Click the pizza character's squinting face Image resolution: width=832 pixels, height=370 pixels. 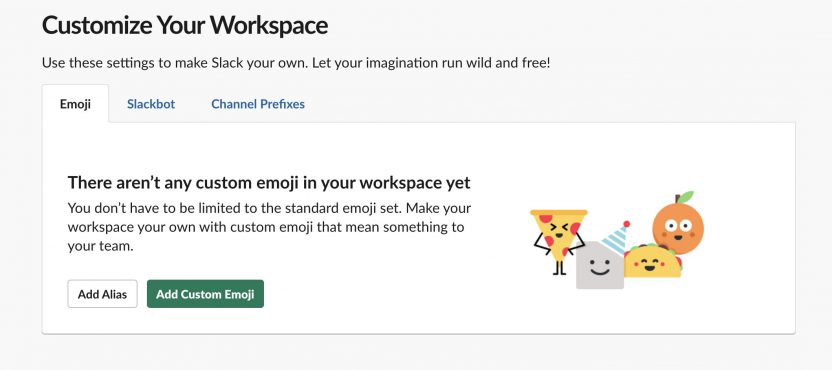click(559, 230)
